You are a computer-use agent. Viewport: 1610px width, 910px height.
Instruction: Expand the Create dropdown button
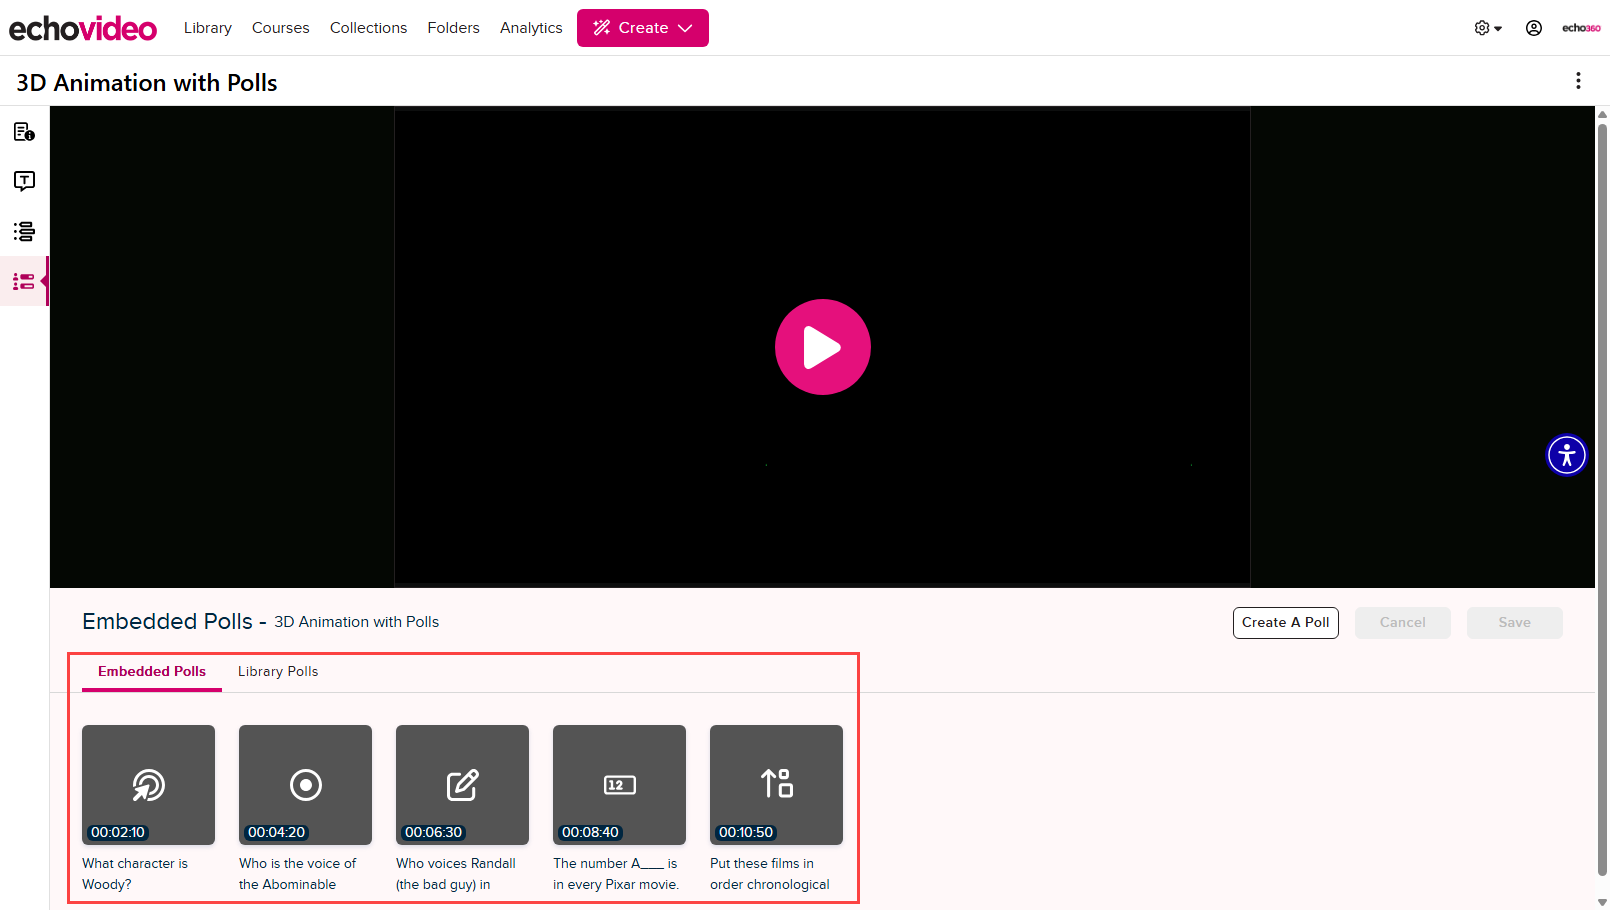coord(643,28)
